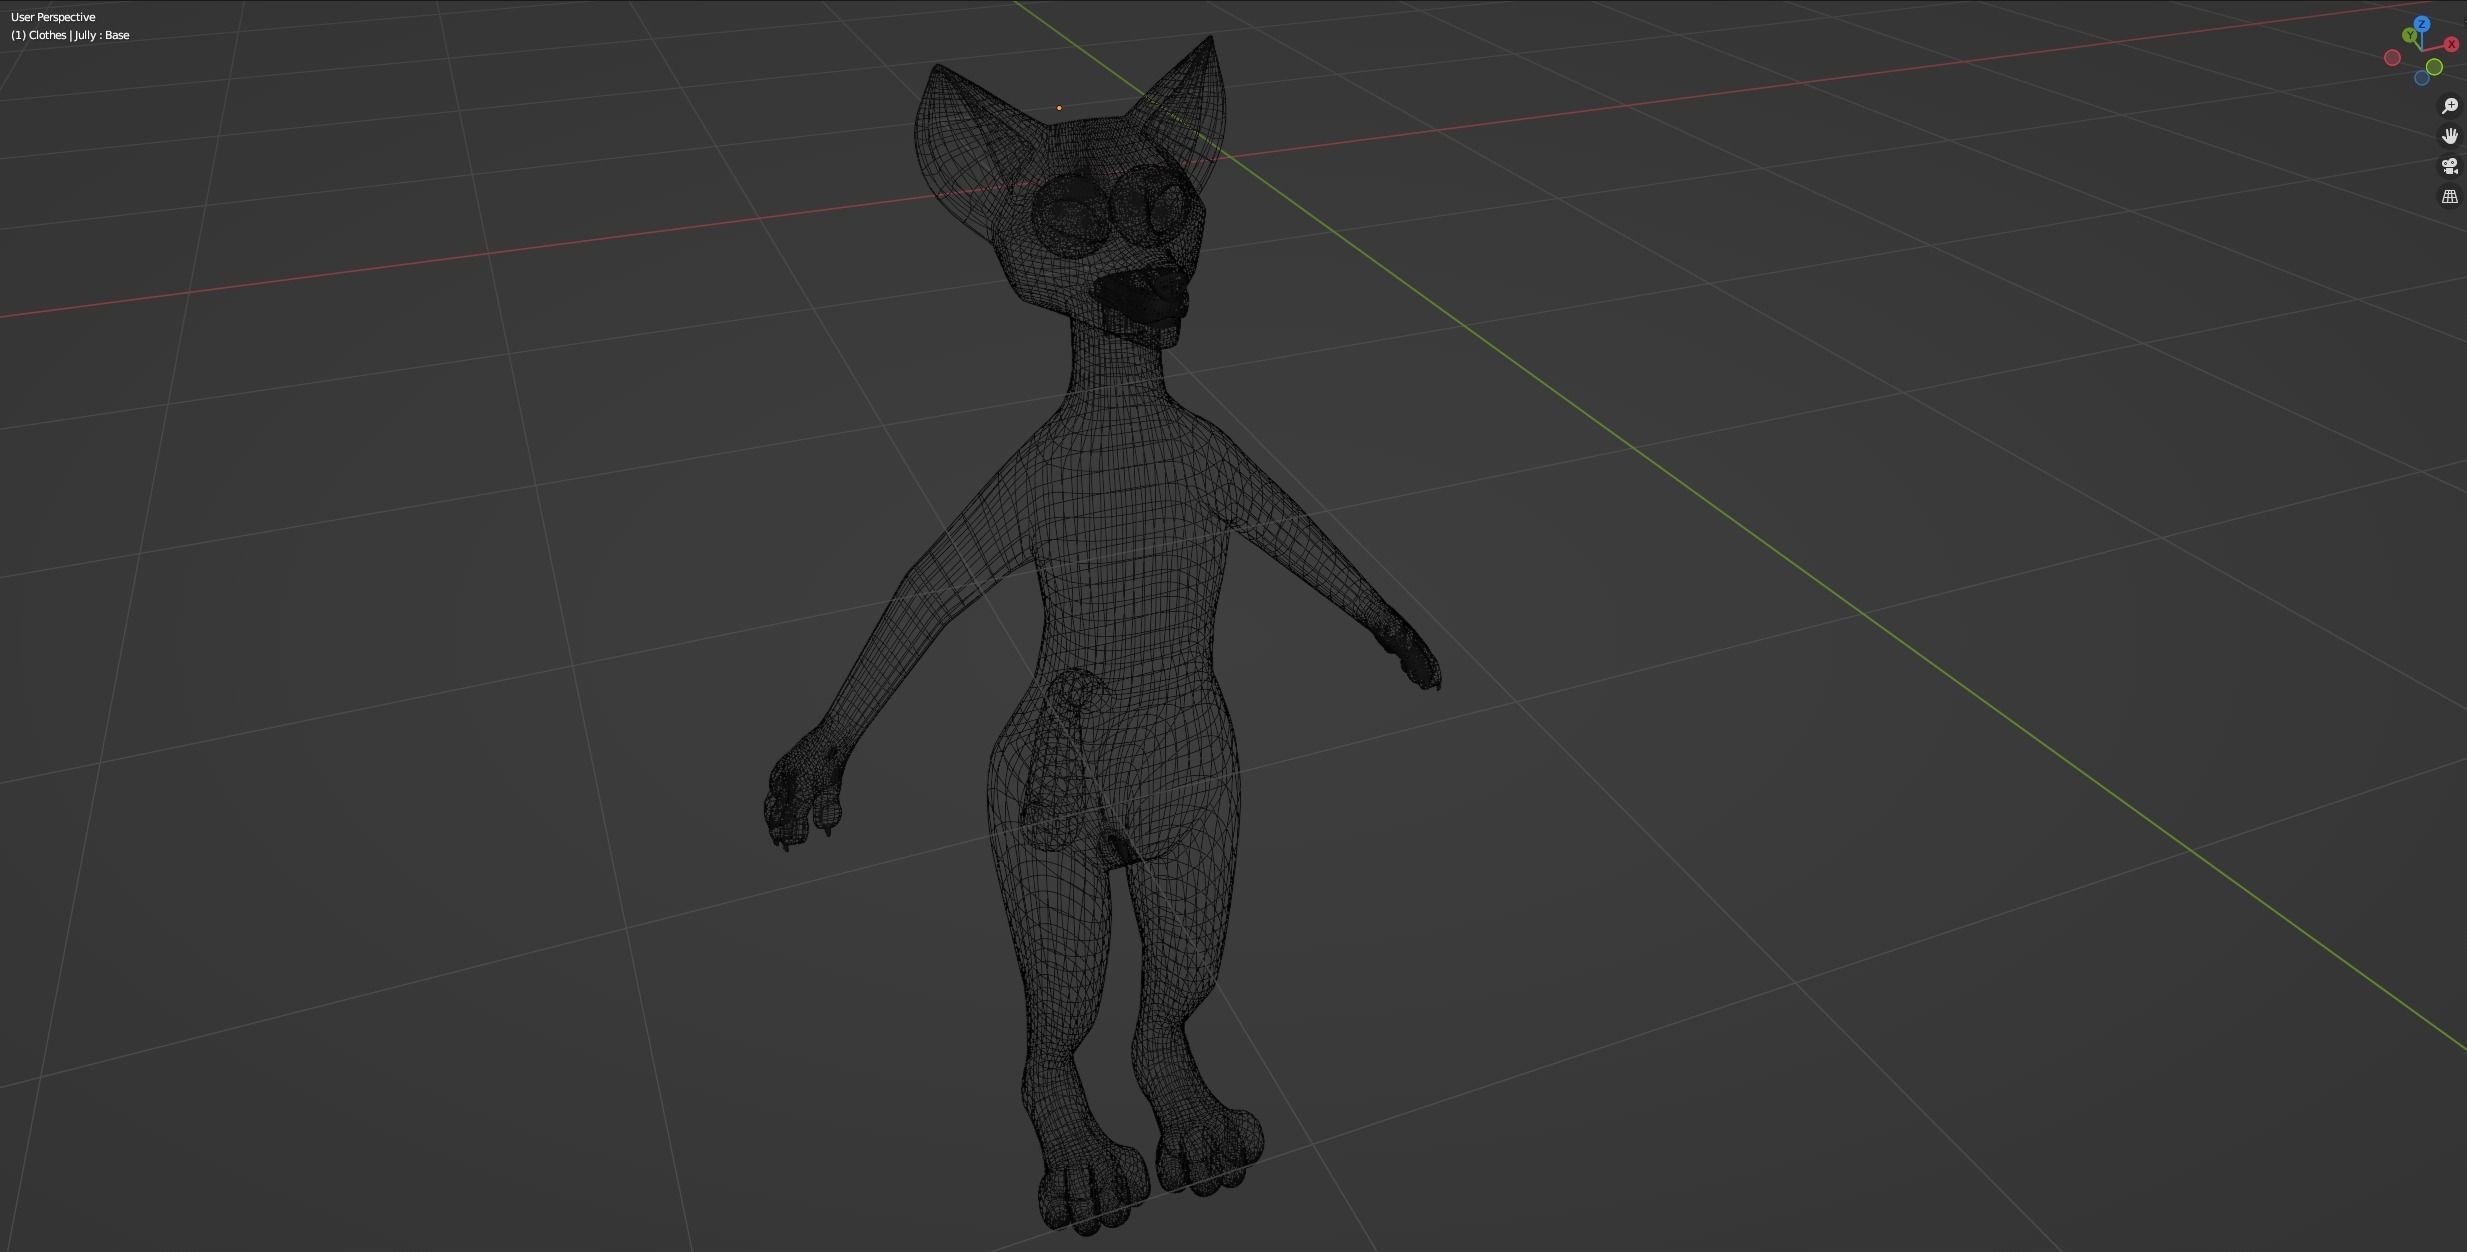Toggle perspective/orthographic grid icon
2467x1252 pixels.
[2450, 197]
